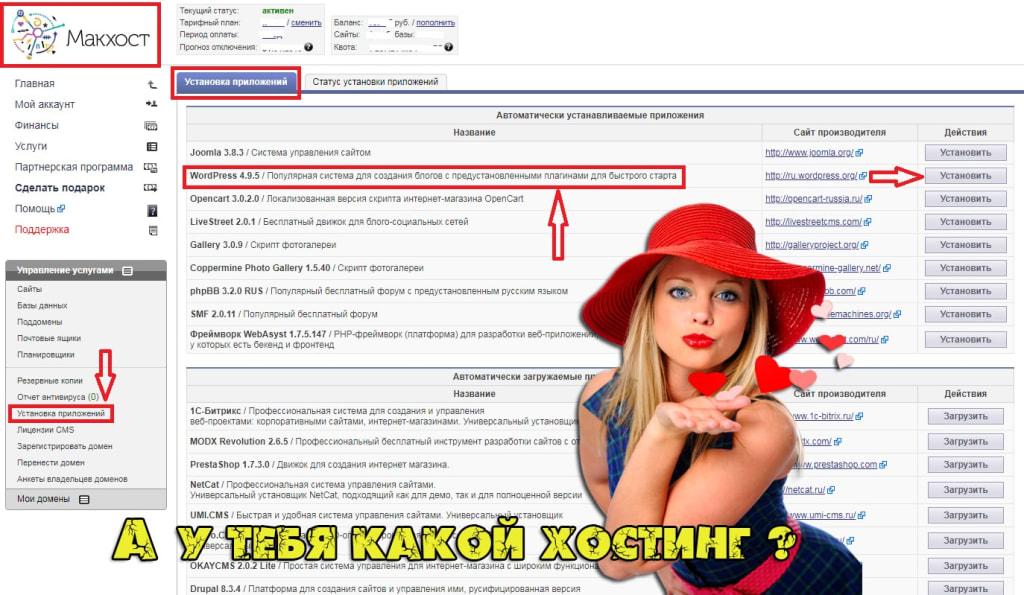Click Установить for WordPress 4.9.5
1024x595 pixels.
pyautogui.click(x=964, y=175)
